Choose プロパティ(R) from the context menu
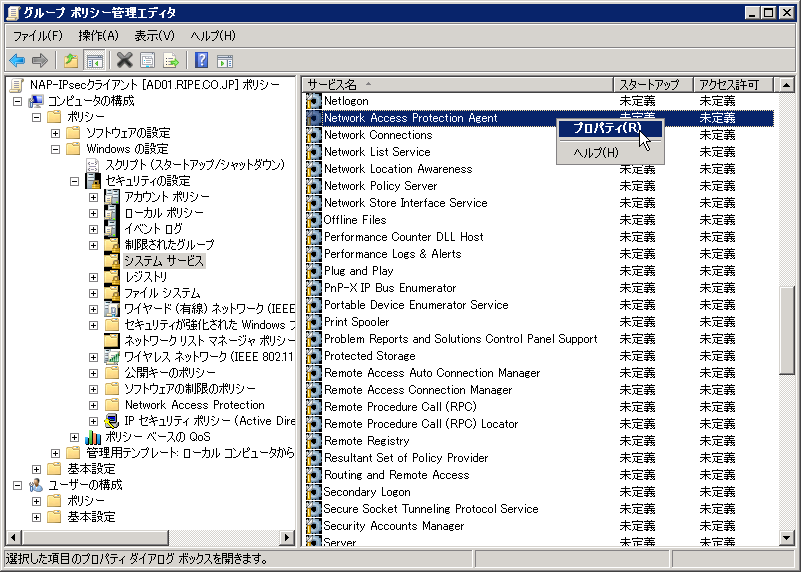The image size is (801, 572). [x=607, y=128]
